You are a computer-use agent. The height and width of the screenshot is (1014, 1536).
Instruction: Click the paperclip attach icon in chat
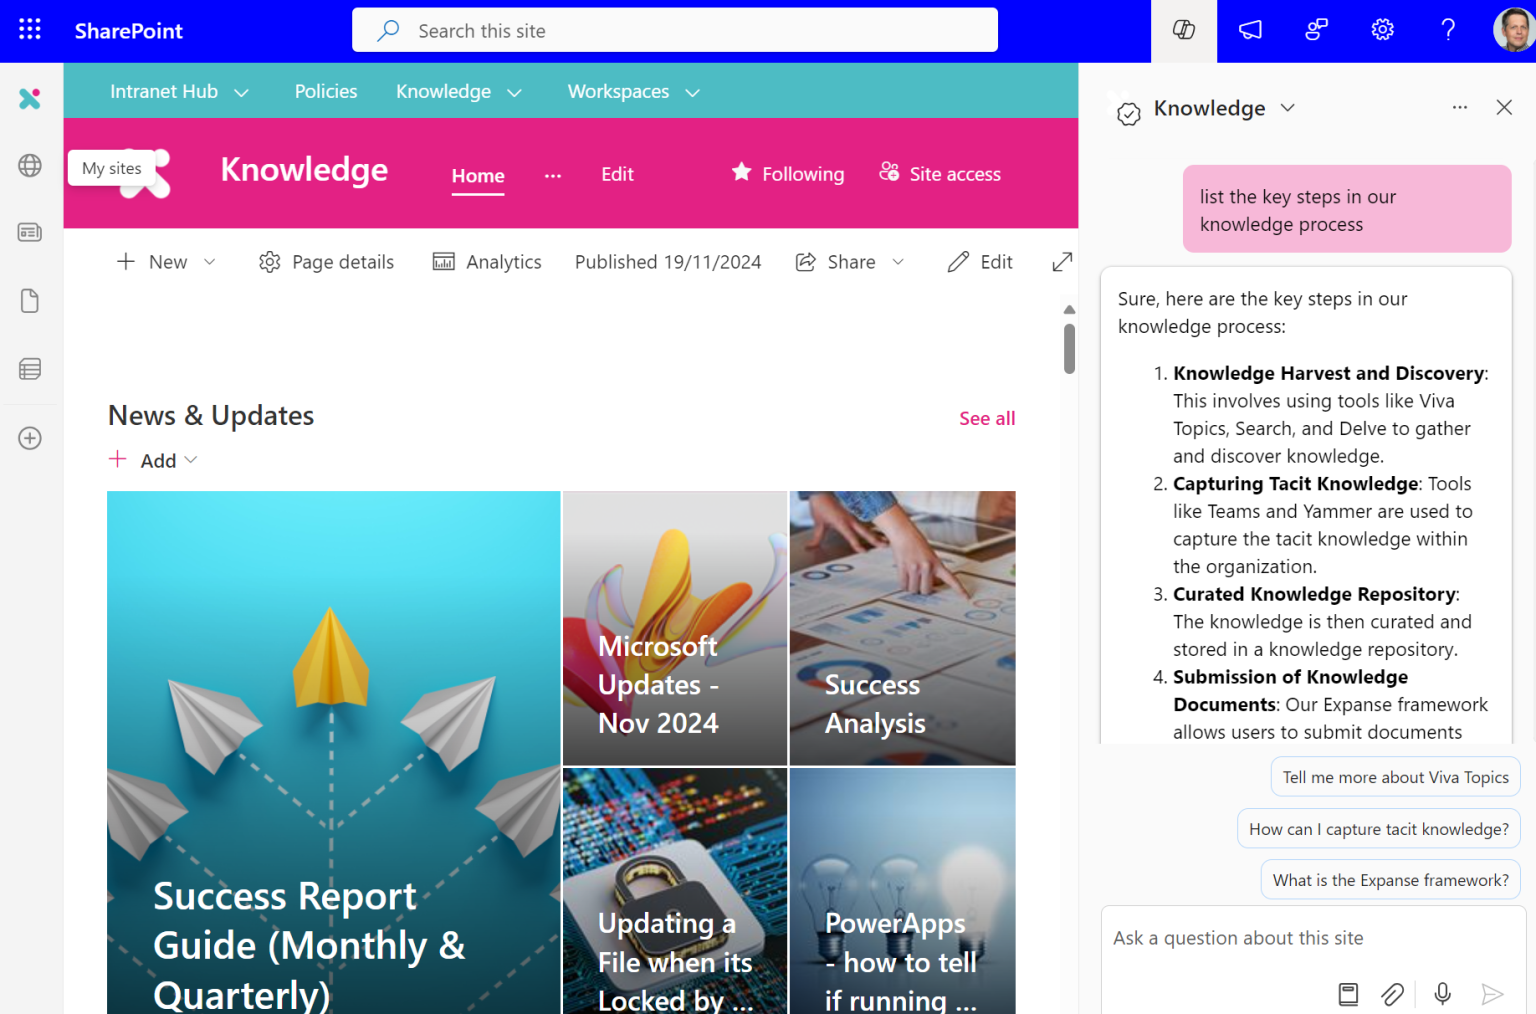tap(1393, 993)
